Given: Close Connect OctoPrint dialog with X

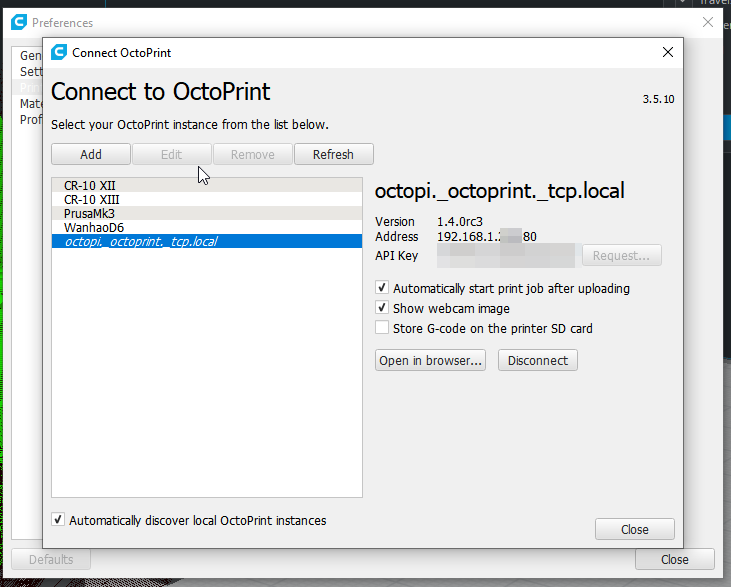Looking at the screenshot, I should 668,52.
